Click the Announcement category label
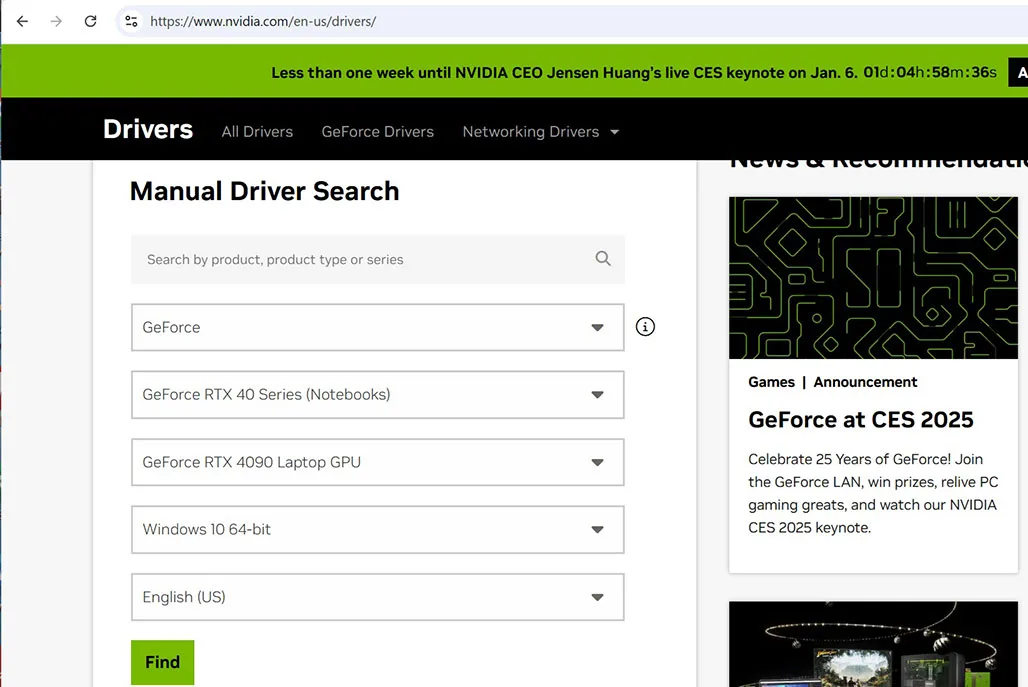This screenshot has width=1028, height=687. 865,382
